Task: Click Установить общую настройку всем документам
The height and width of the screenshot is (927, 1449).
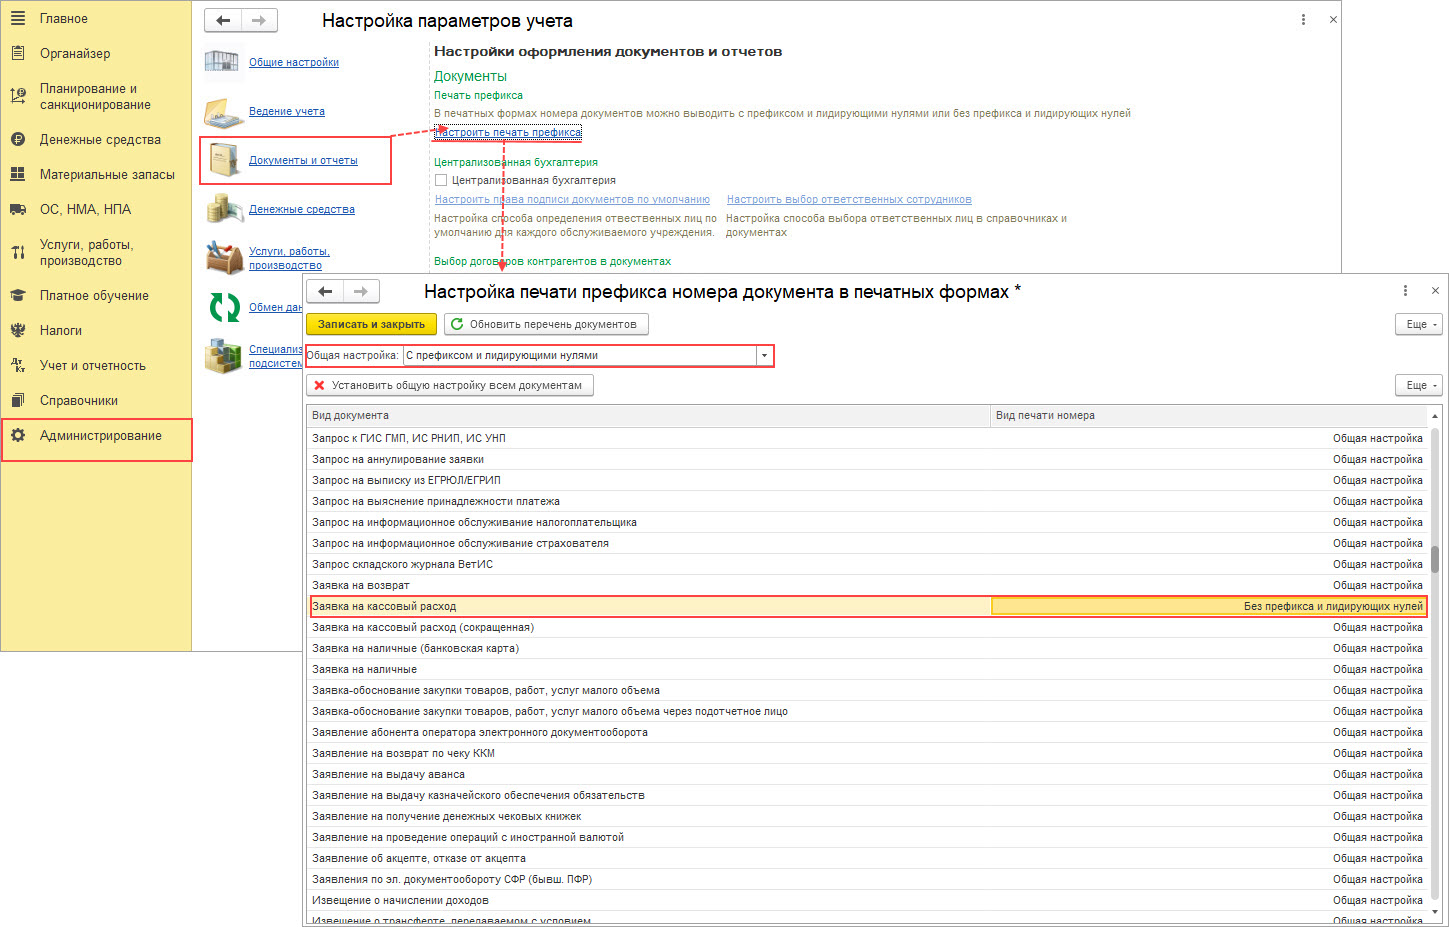Action: point(450,385)
